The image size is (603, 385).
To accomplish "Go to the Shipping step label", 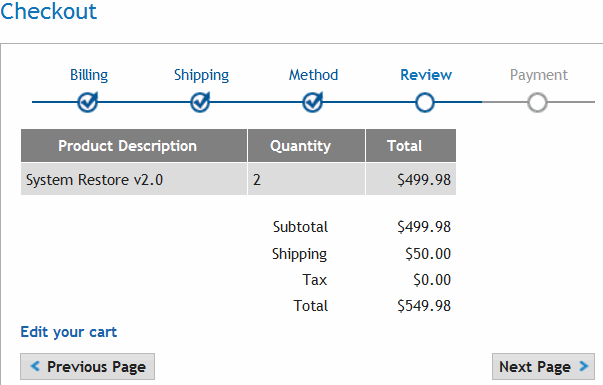I will [201, 75].
